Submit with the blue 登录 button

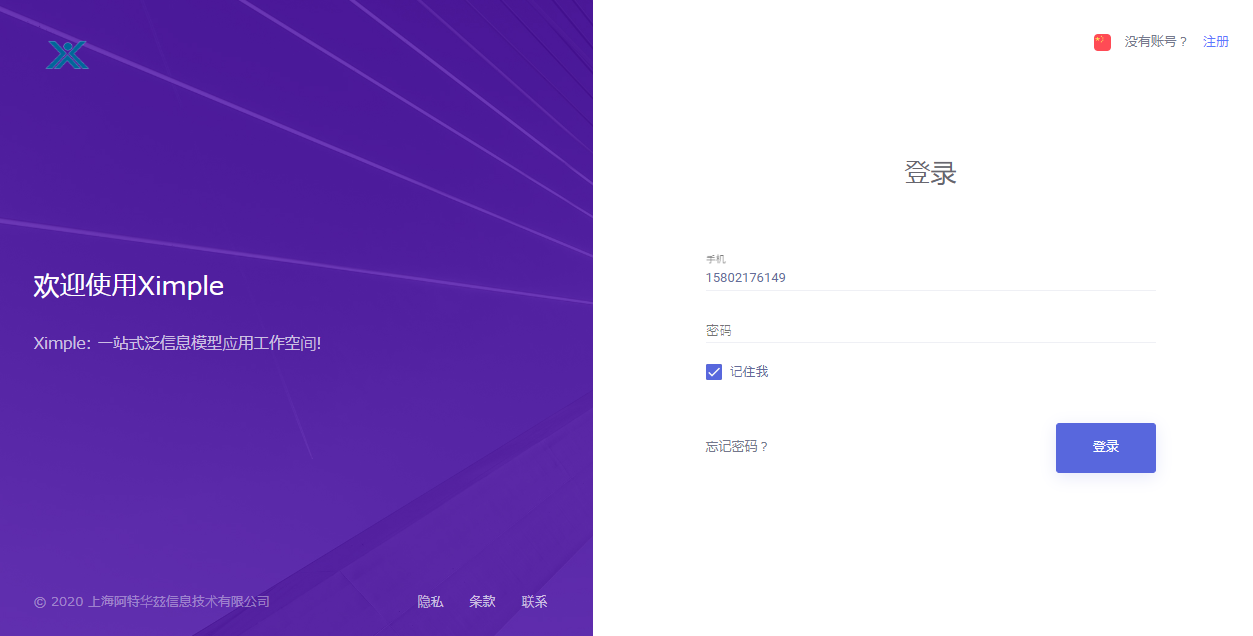coord(1105,447)
